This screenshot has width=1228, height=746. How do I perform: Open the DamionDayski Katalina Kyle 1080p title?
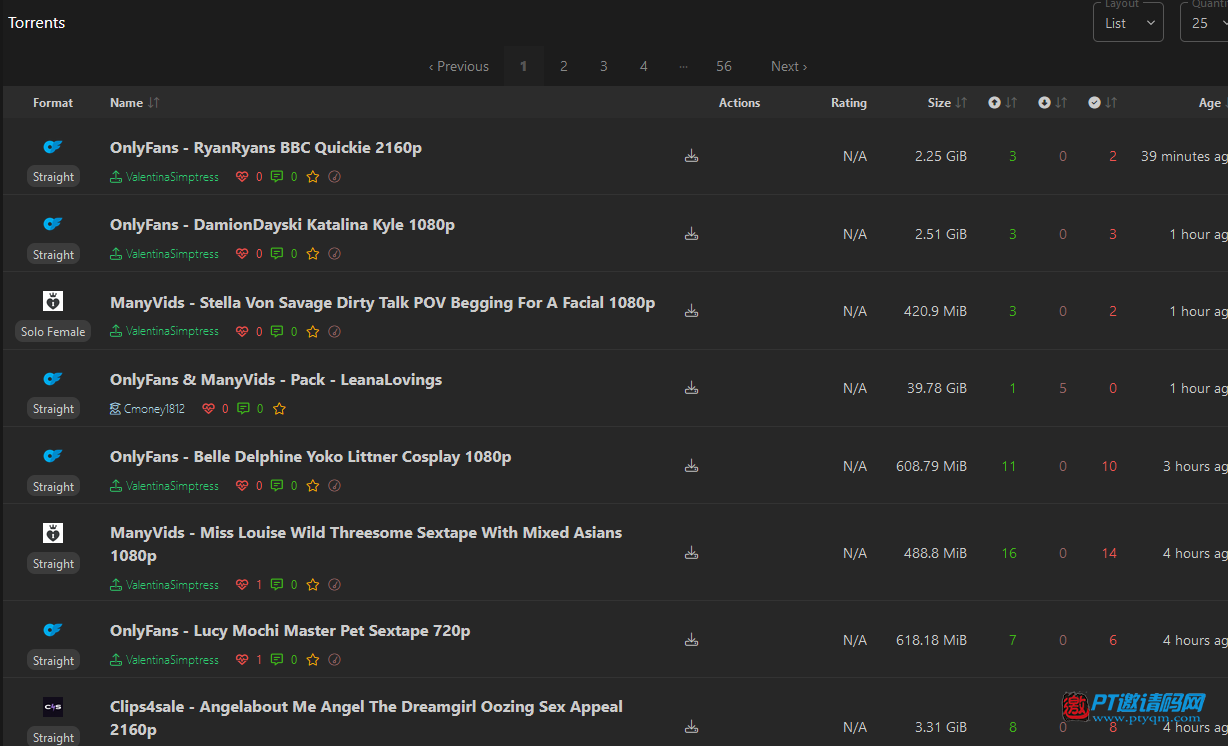coord(282,225)
